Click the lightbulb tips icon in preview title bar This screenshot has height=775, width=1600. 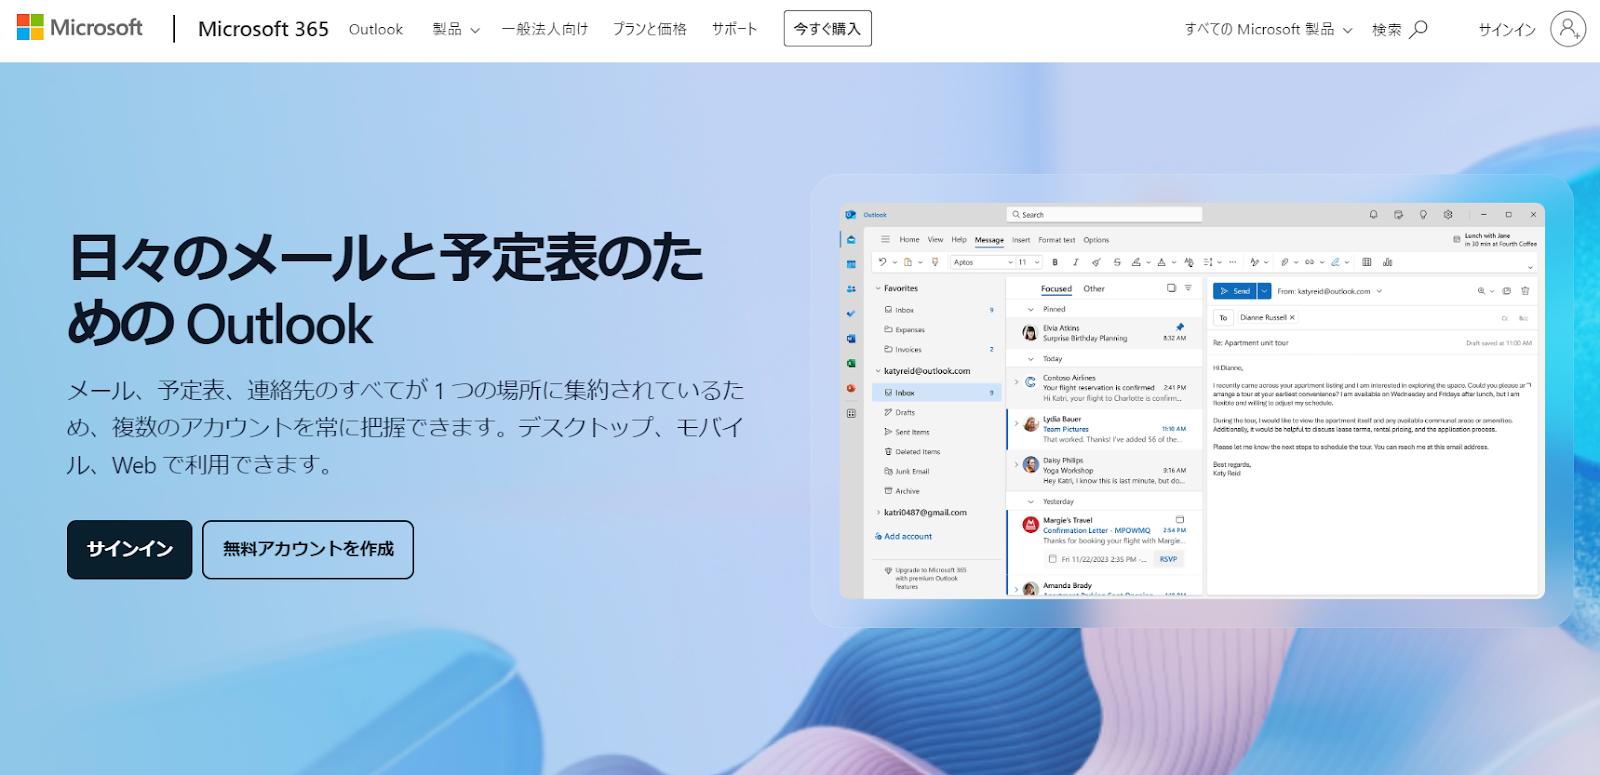(x=1423, y=215)
